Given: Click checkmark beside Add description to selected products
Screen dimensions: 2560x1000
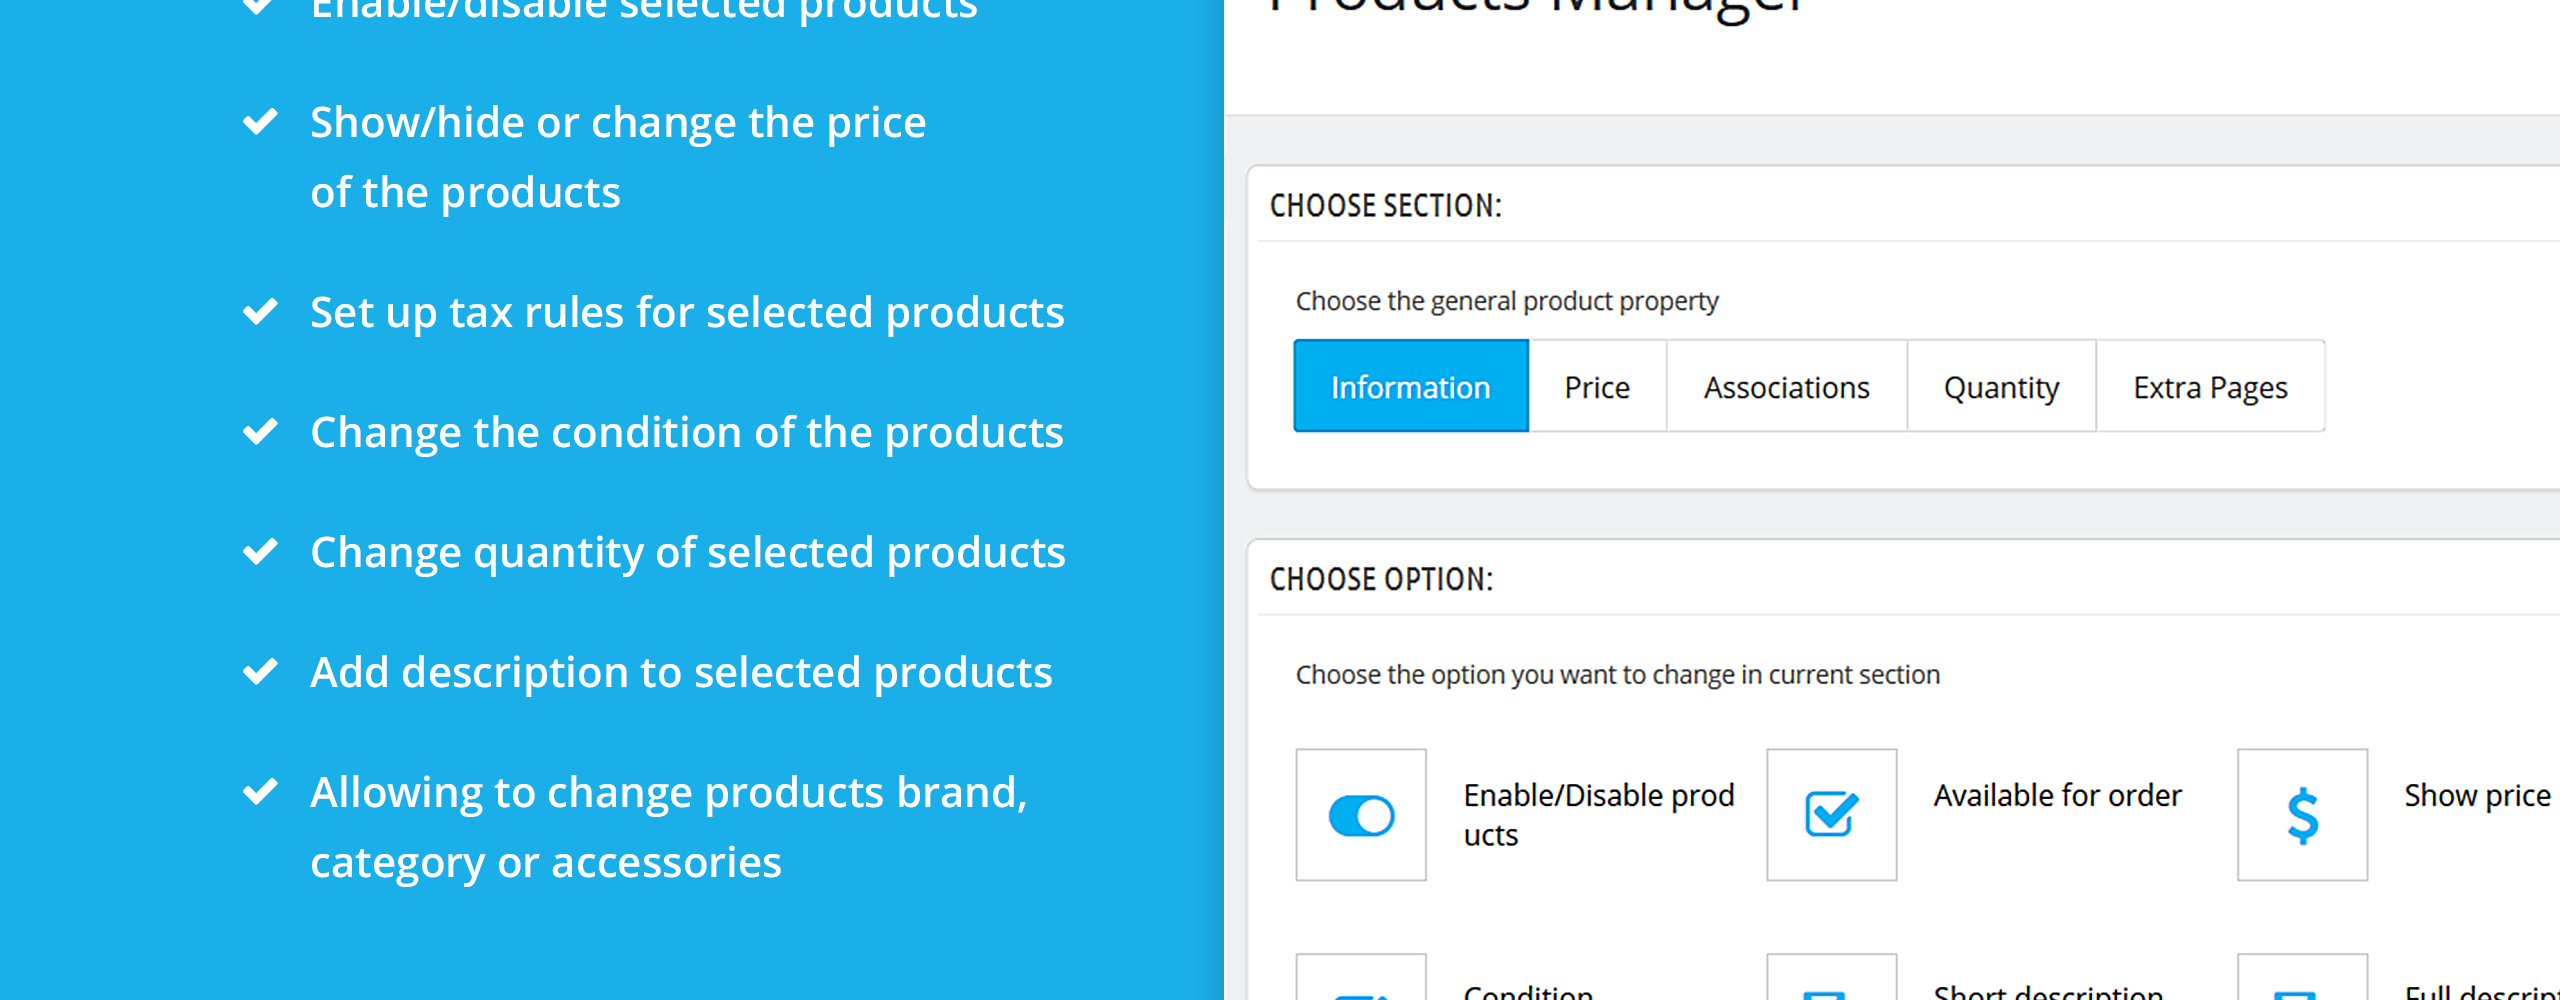Looking at the screenshot, I should (x=260, y=672).
